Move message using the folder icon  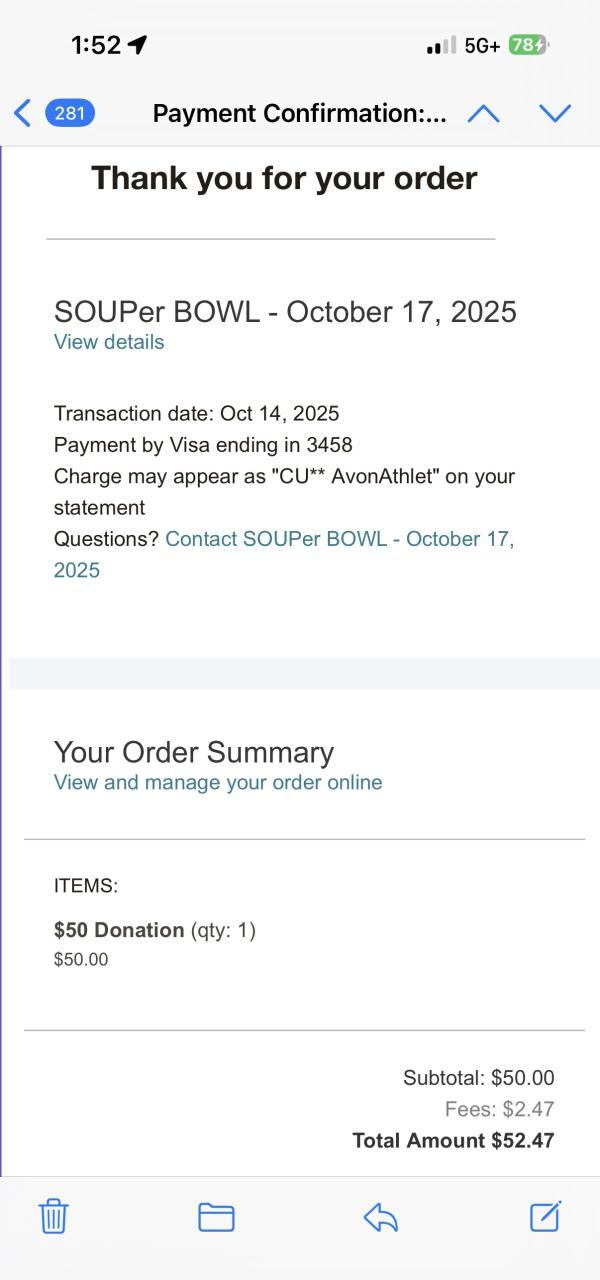point(216,1216)
